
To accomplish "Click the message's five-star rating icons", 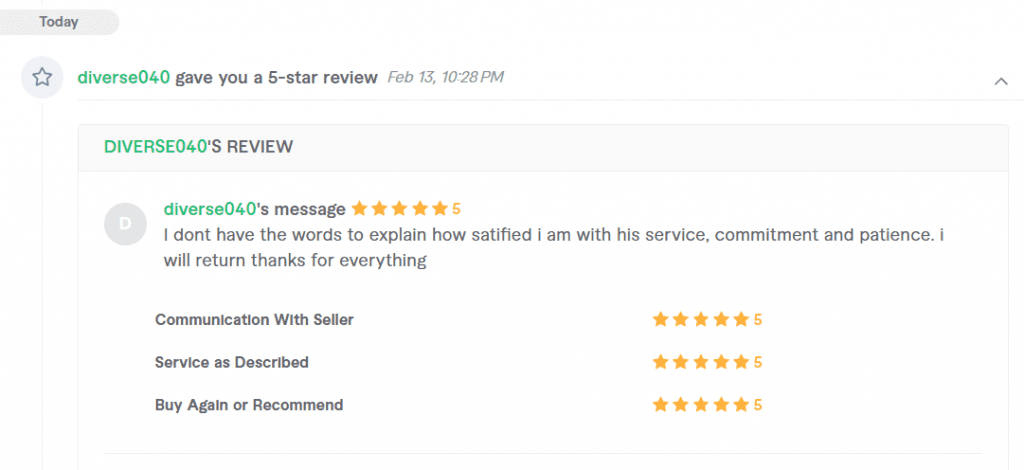I will point(399,209).
